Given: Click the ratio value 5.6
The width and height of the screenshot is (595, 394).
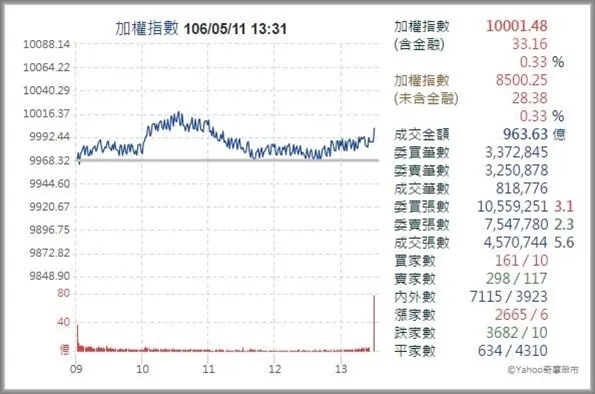Looking at the screenshot, I should click(x=564, y=243).
